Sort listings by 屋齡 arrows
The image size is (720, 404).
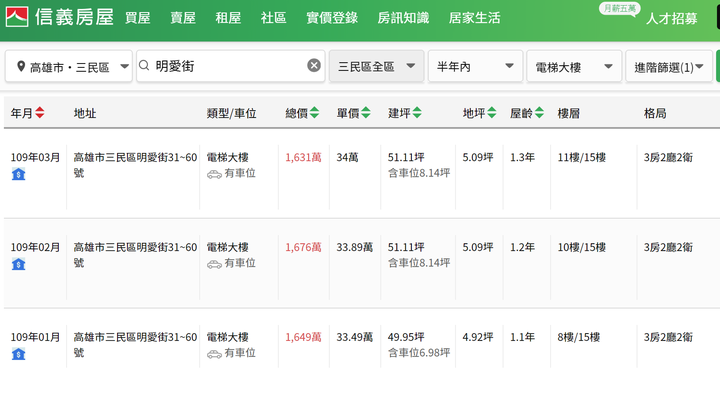[x=540, y=114]
